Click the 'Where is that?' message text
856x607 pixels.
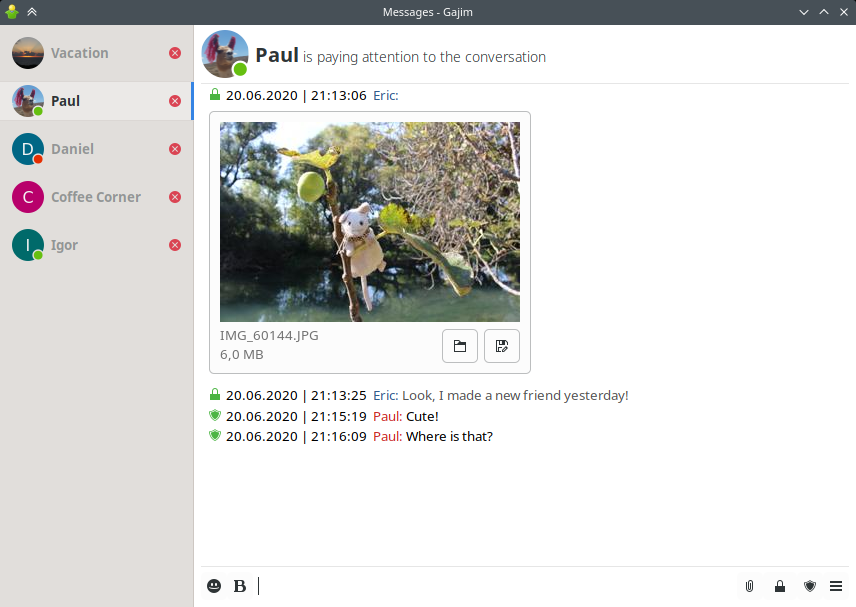click(449, 436)
